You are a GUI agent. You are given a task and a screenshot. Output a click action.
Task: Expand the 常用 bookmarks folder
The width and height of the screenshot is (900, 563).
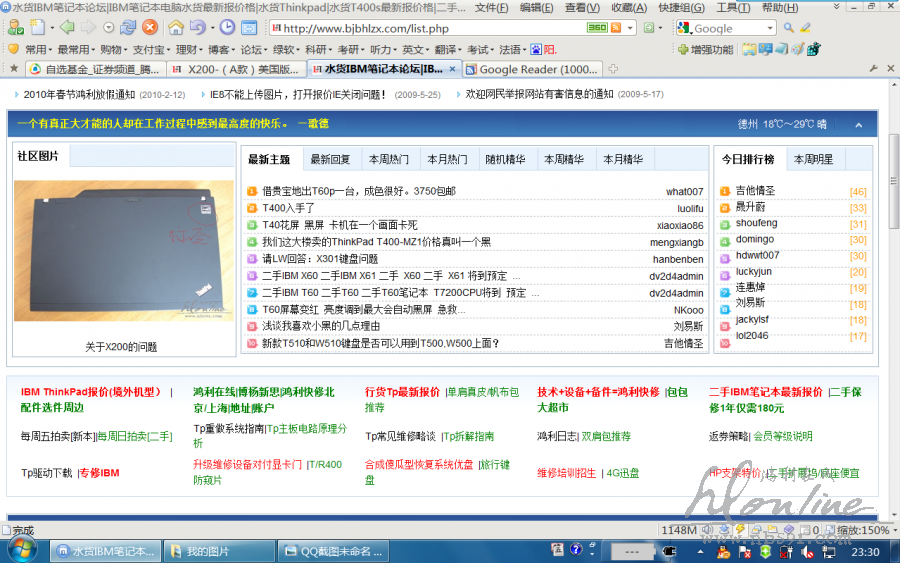point(35,49)
